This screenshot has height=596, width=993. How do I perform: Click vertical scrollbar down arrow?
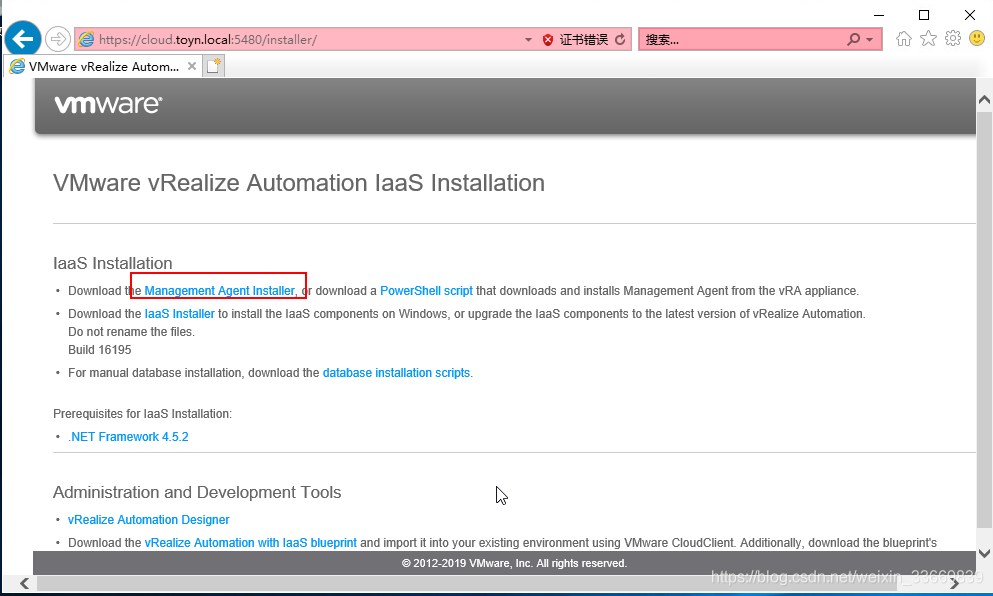tap(984, 553)
